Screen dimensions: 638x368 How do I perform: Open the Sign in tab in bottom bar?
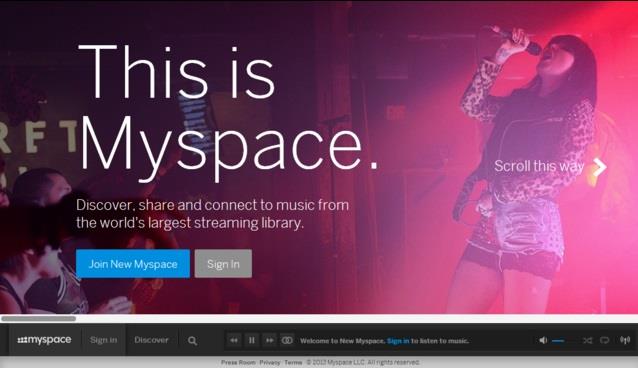click(x=103, y=340)
